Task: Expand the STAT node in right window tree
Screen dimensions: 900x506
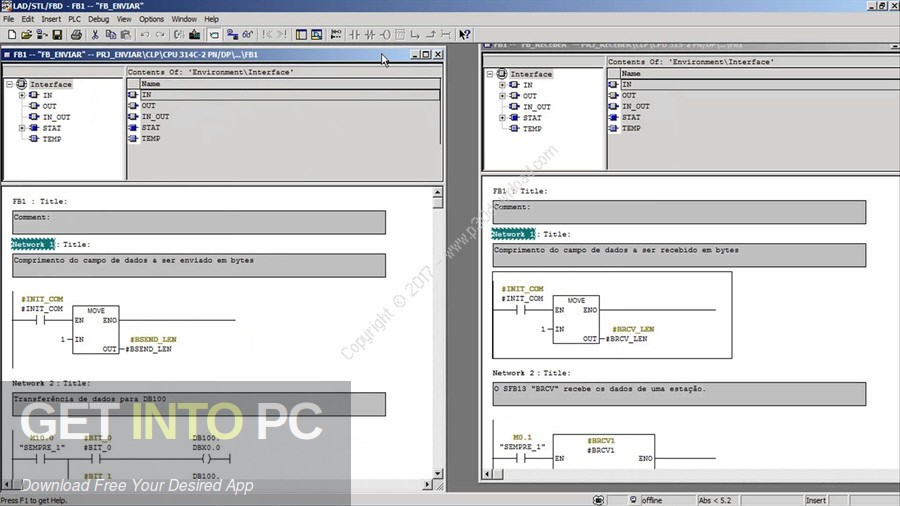Action: point(502,118)
